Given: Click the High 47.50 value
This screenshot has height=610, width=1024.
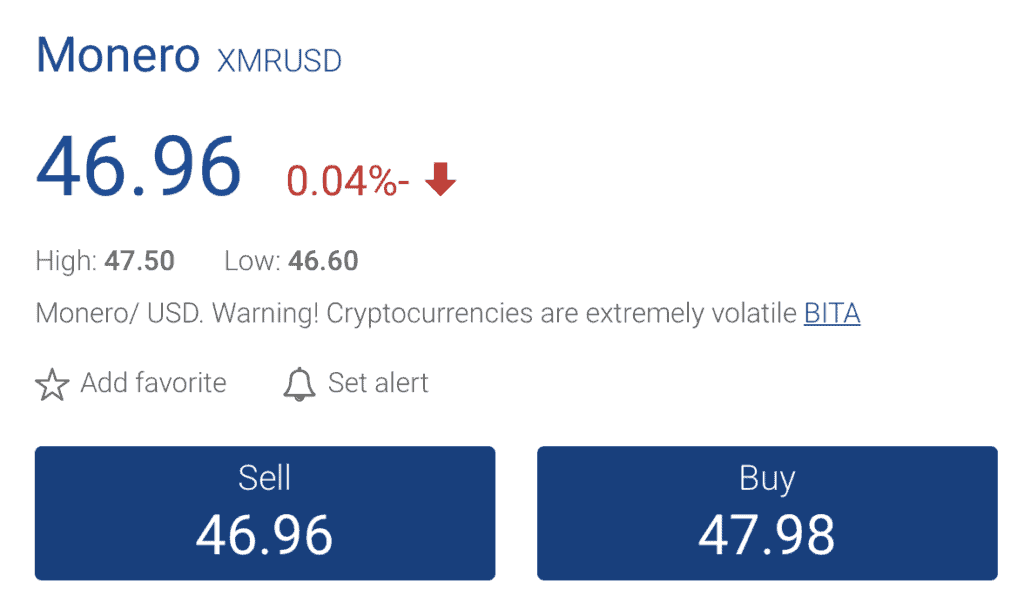Looking at the screenshot, I should [x=140, y=261].
